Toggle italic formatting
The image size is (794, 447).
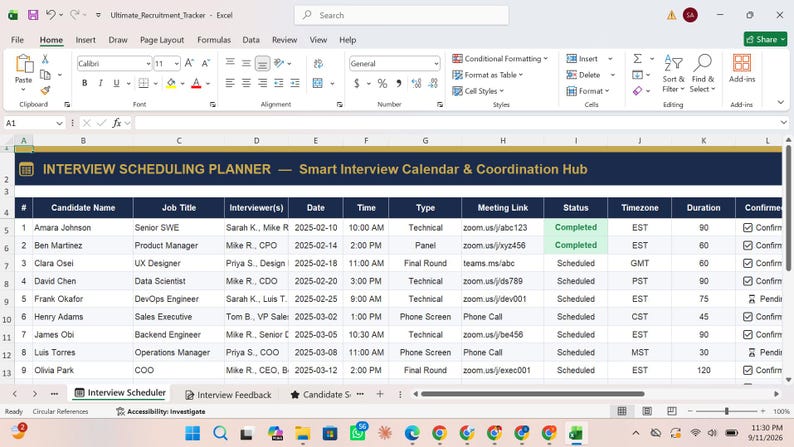(100, 83)
